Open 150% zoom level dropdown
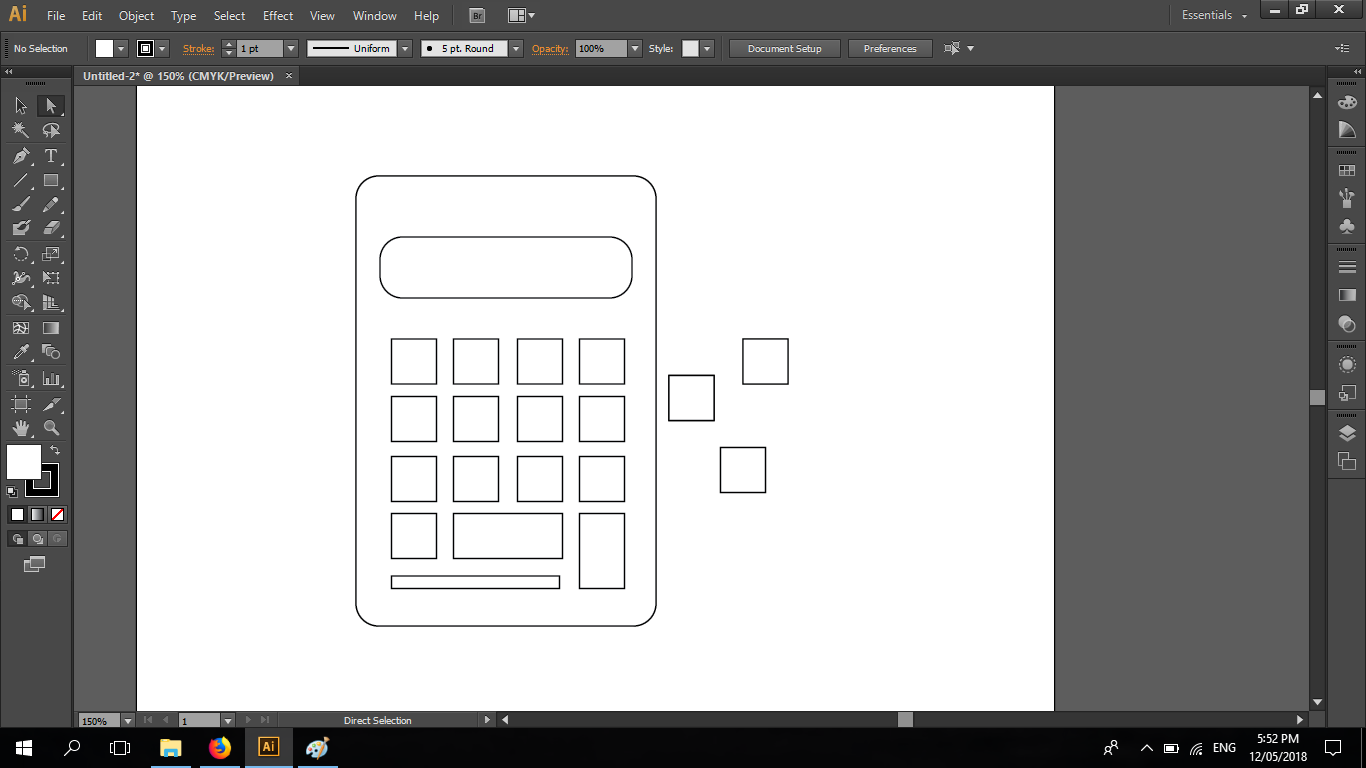1366x768 pixels. pos(127,720)
